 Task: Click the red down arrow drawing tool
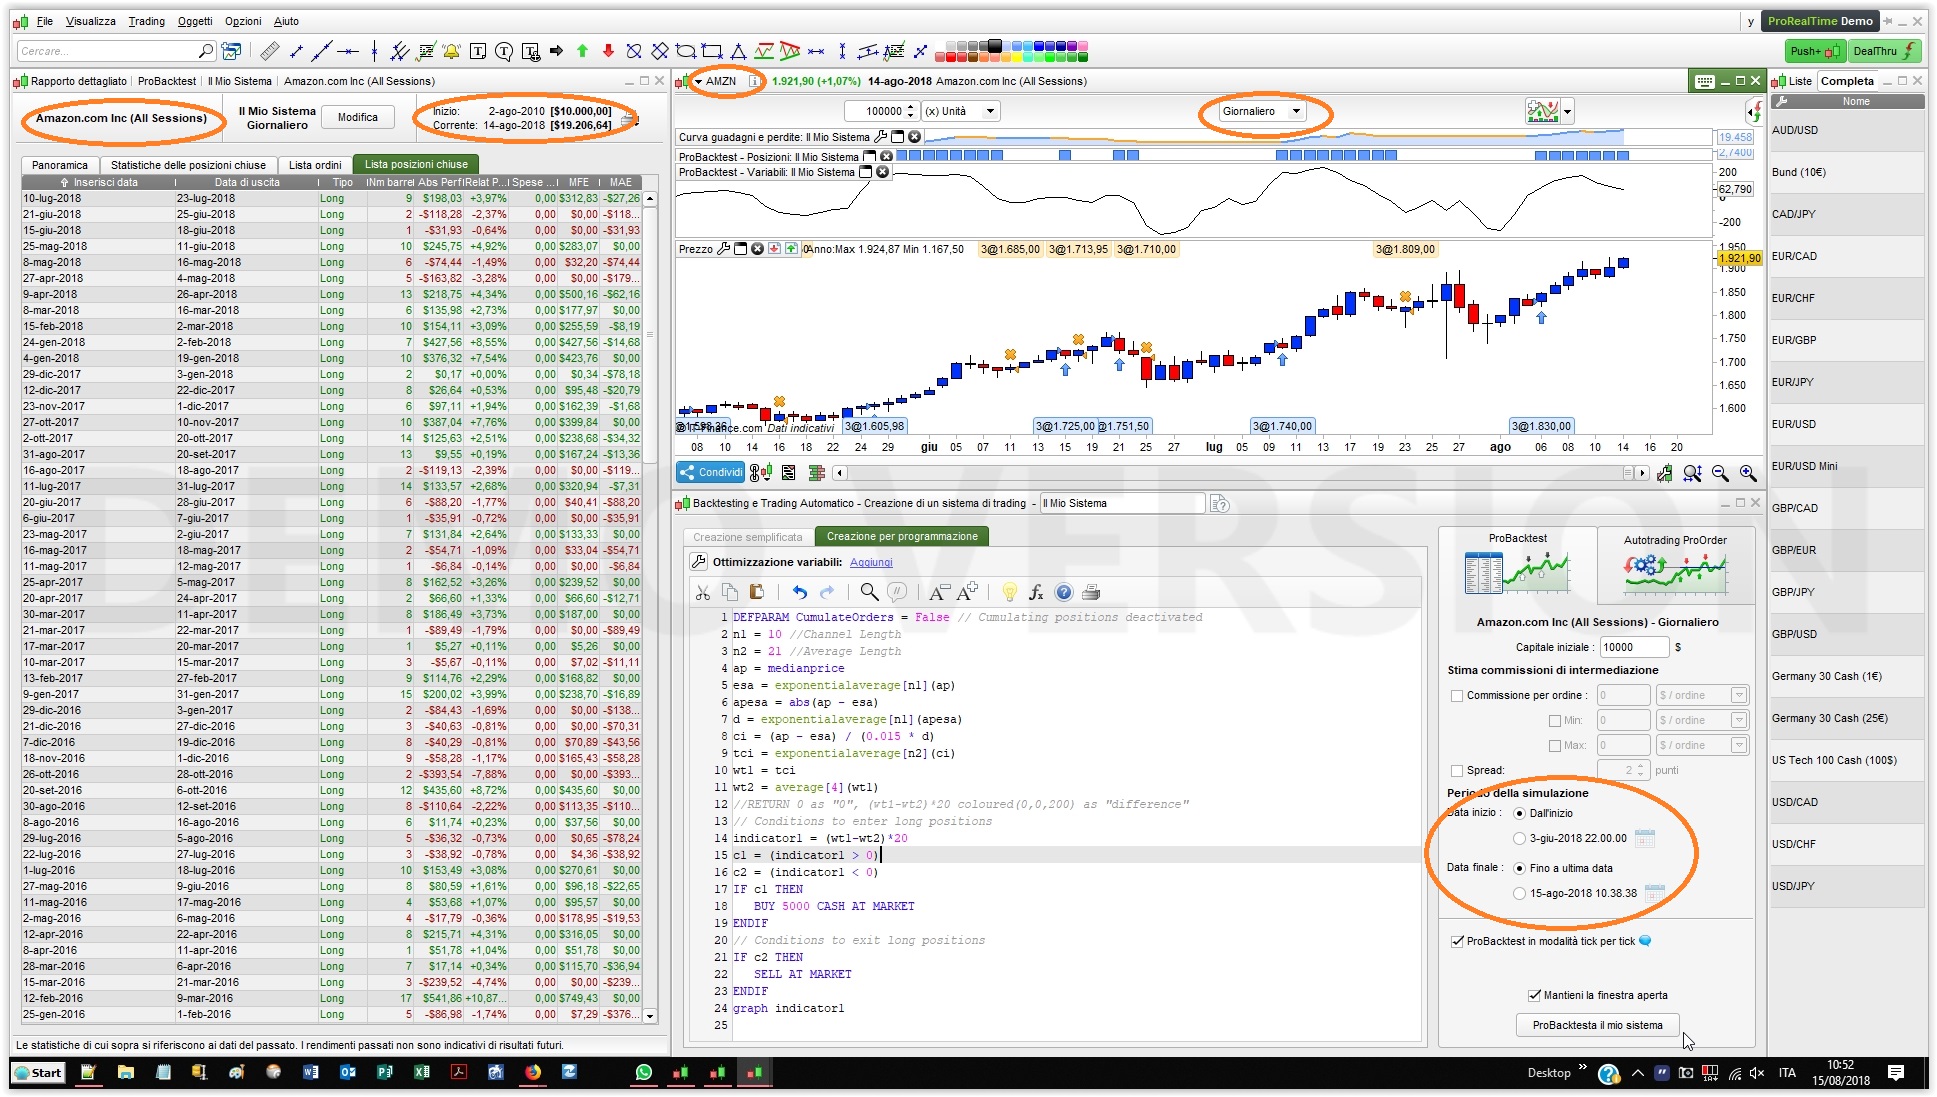(x=607, y=51)
